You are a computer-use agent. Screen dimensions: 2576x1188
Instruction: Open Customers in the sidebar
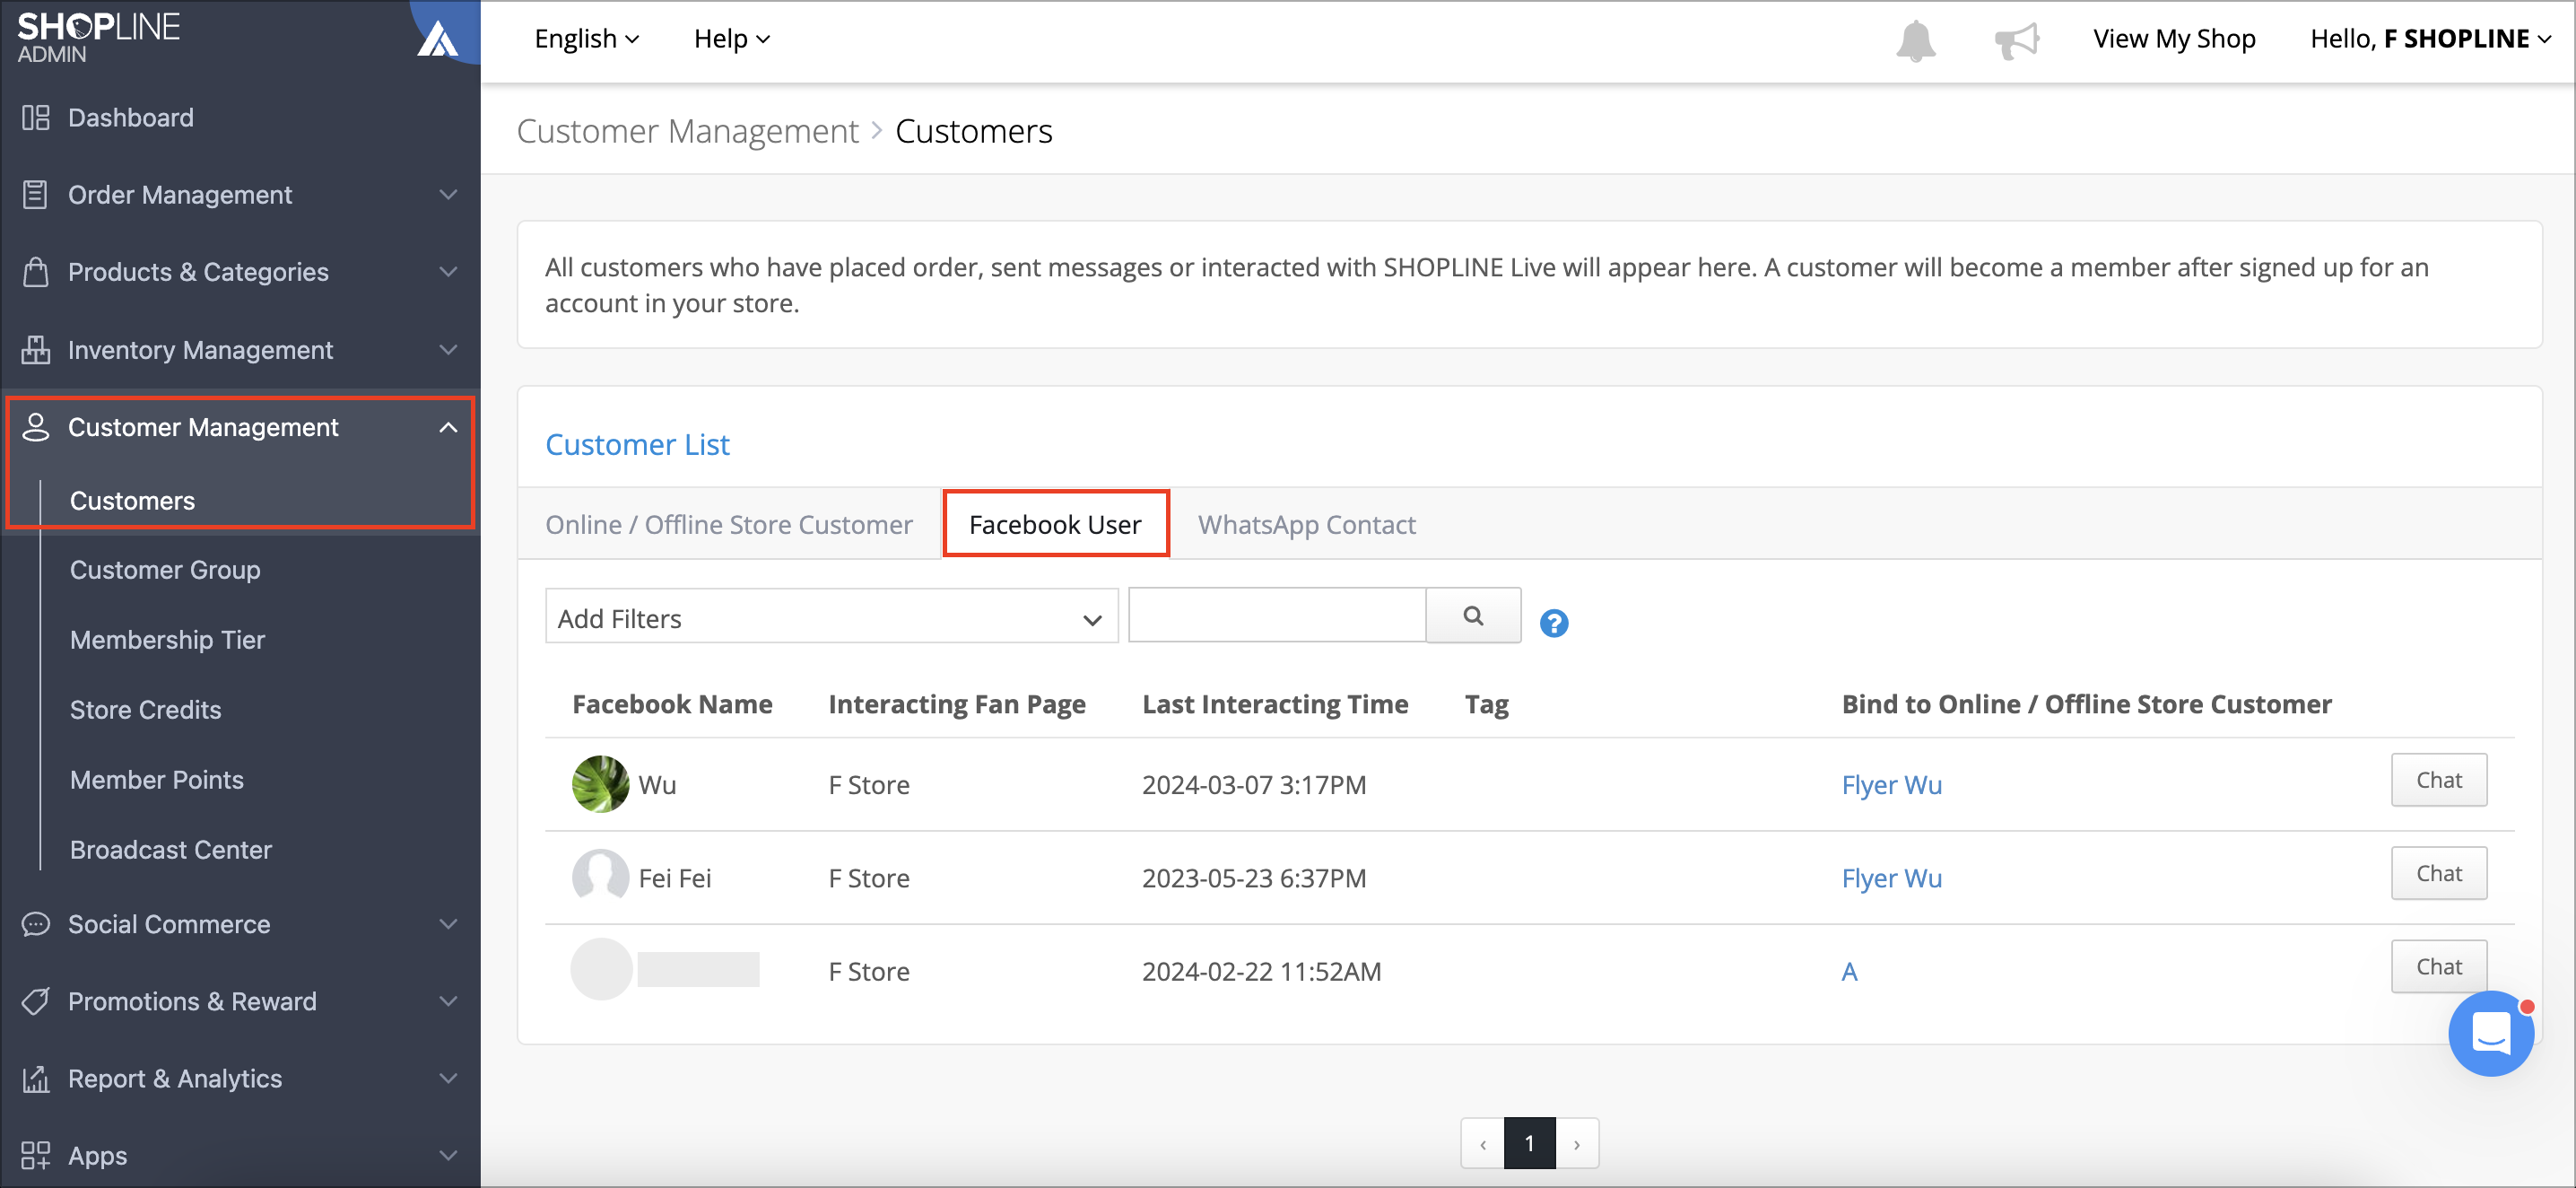(x=132, y=500)
